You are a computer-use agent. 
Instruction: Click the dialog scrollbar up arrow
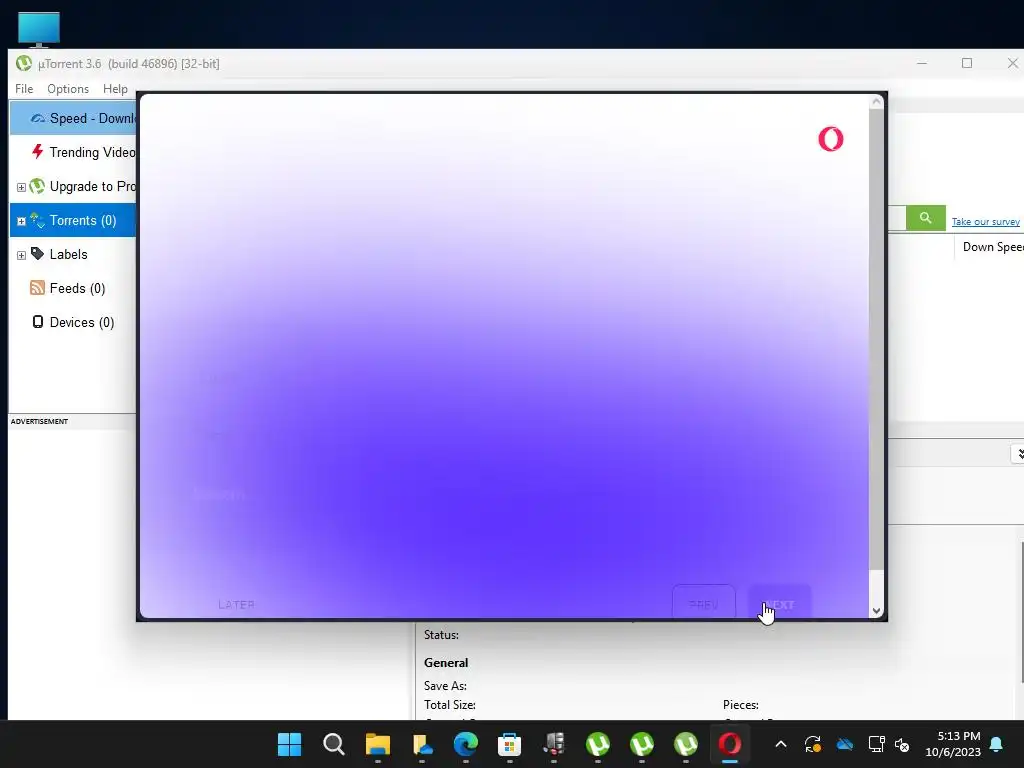[x=876, y=102]
